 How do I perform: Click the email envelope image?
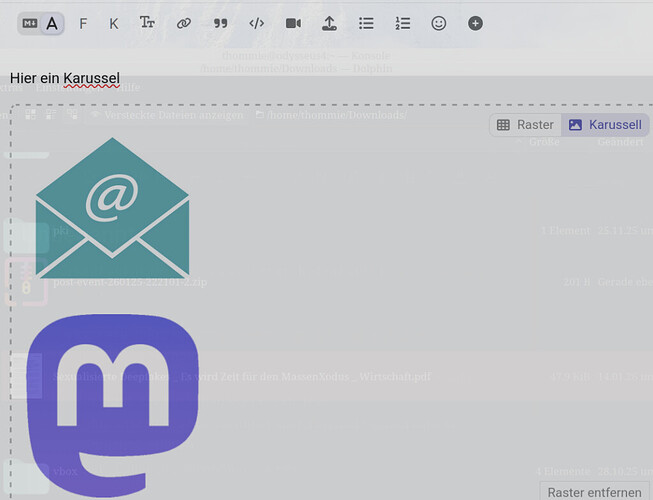[x=112, y=208]
